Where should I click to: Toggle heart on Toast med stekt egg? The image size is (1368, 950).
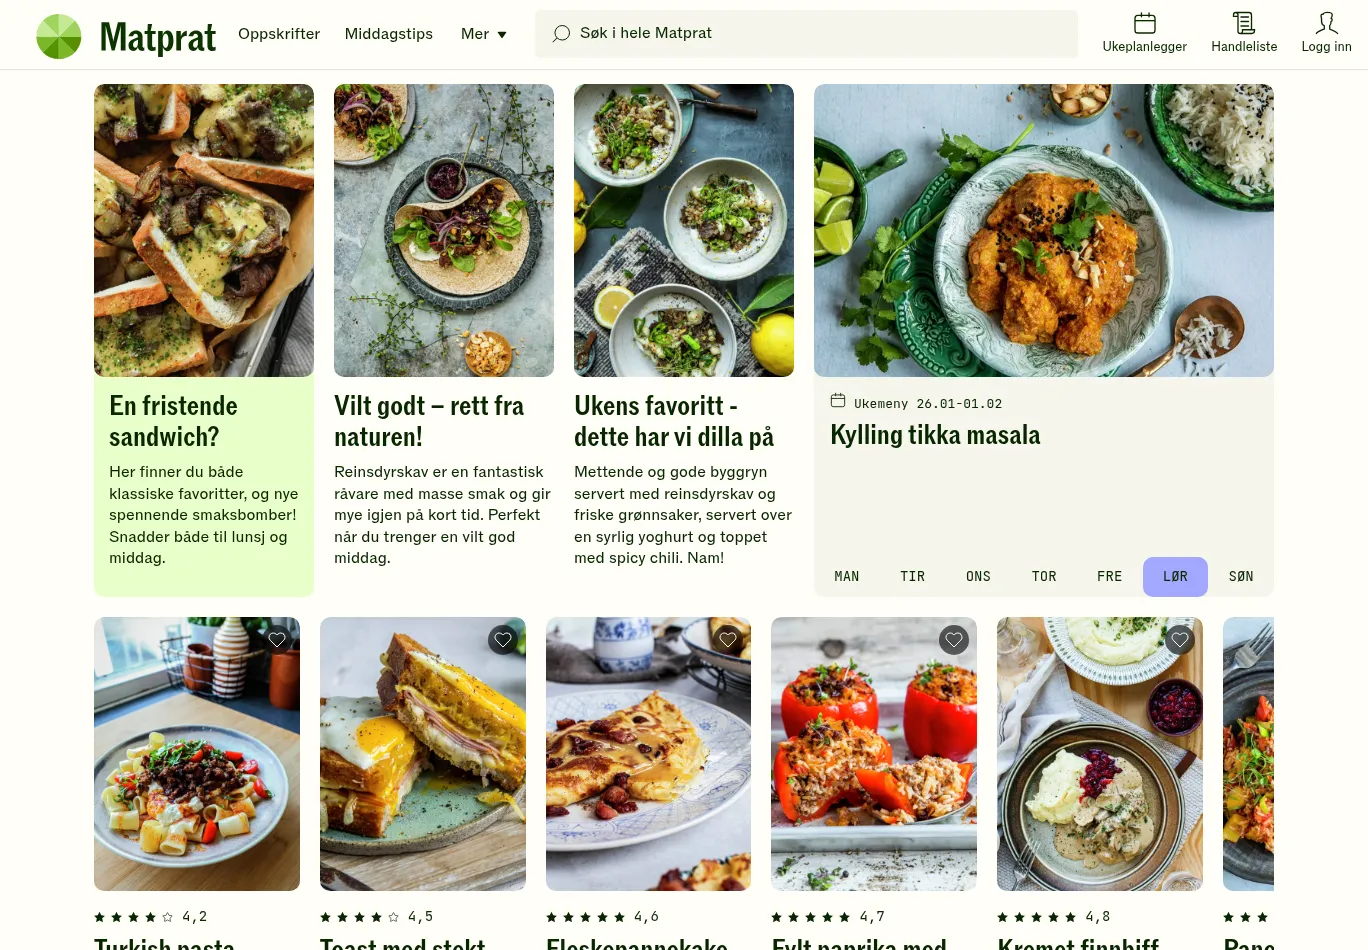pyautogui.click(x=503, y=640)
